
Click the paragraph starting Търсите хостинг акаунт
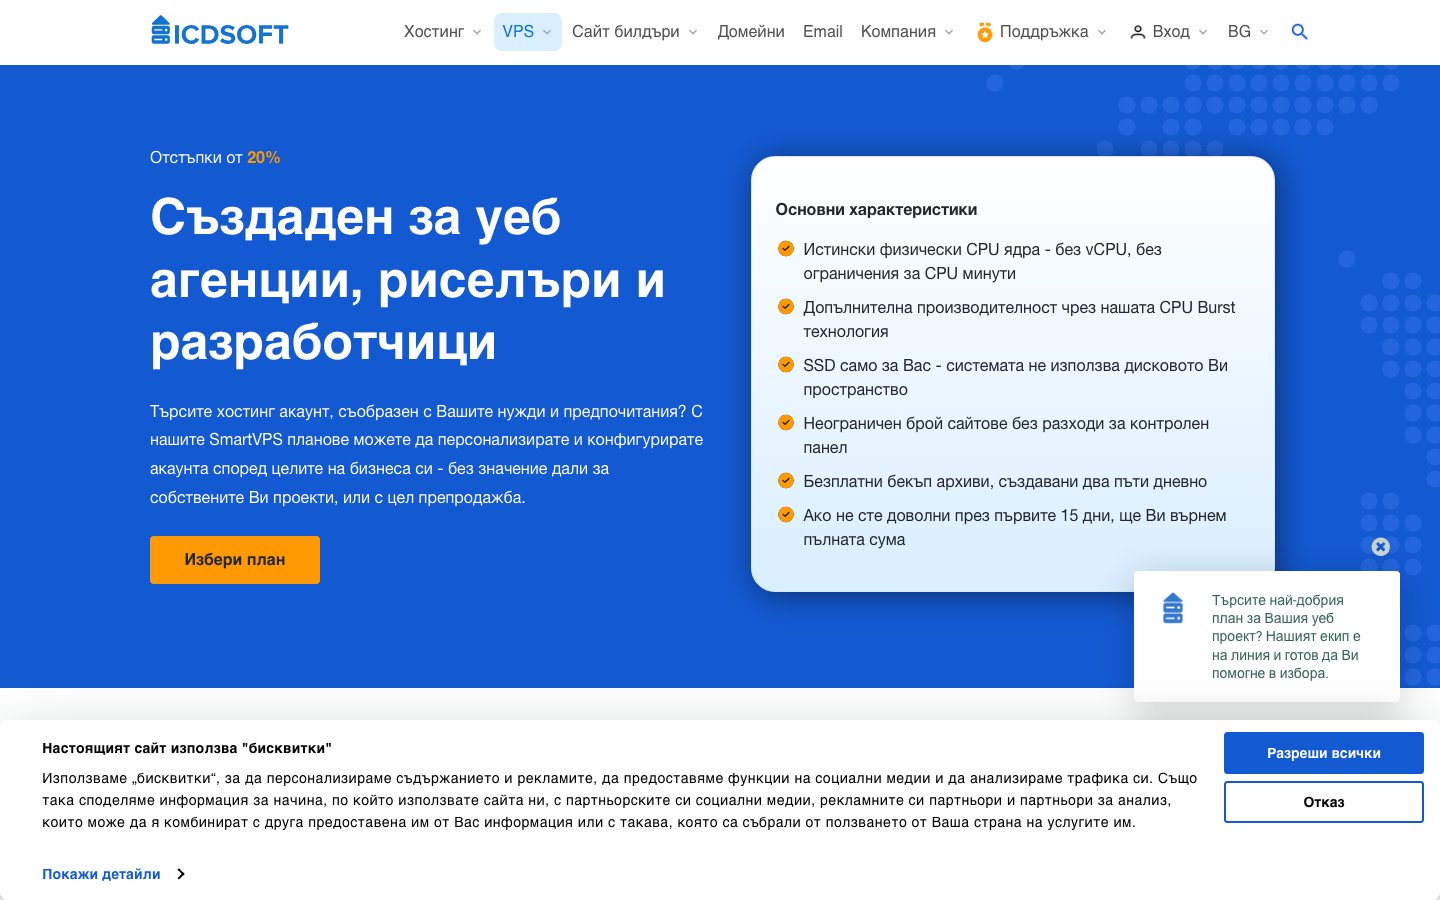point(427,454)
